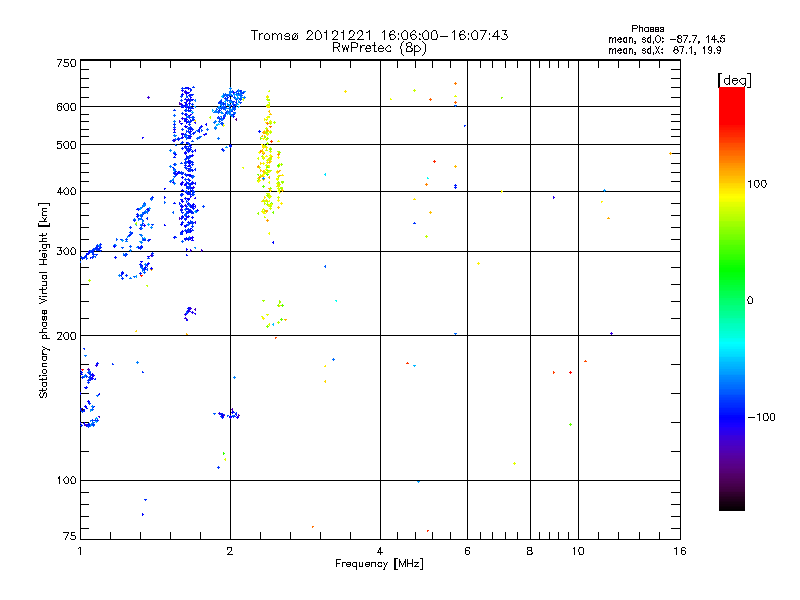Click the 'Frequency [MHz]' axis label
Image resolution: width=800 pixels, height=600 pixels.
(x=379, y=564)
